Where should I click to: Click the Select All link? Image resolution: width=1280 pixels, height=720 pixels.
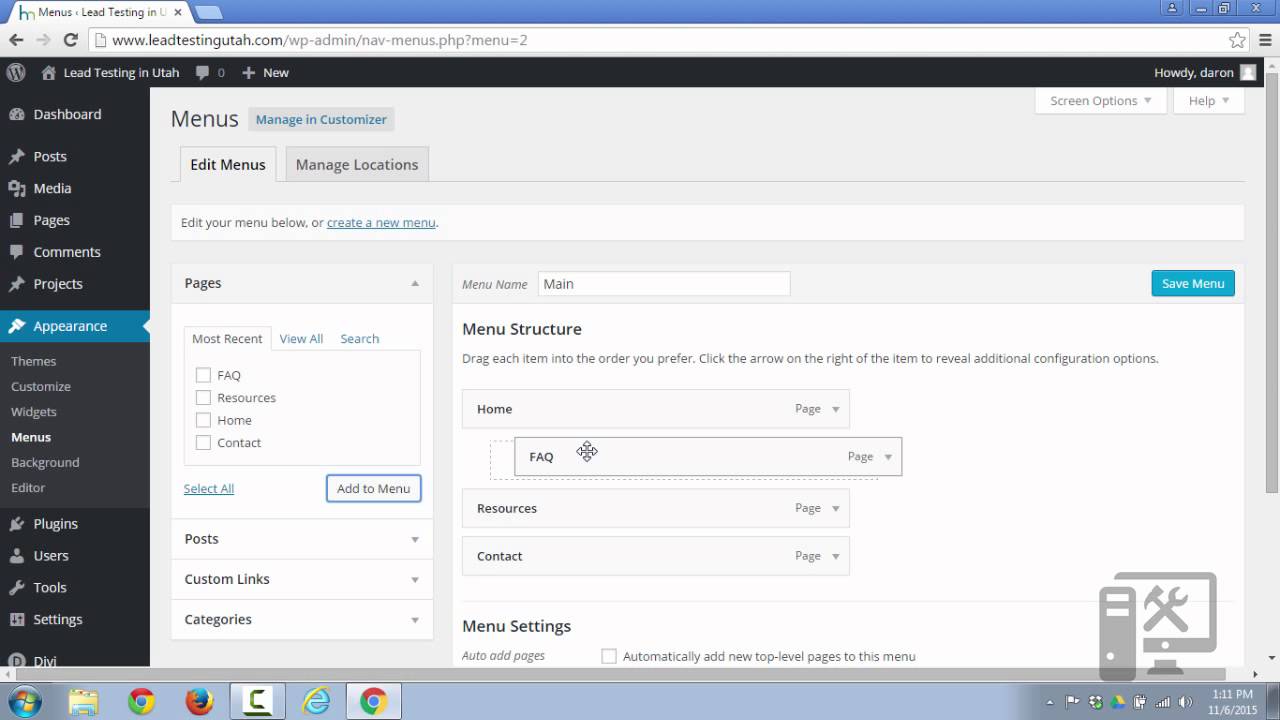[209, 488]
